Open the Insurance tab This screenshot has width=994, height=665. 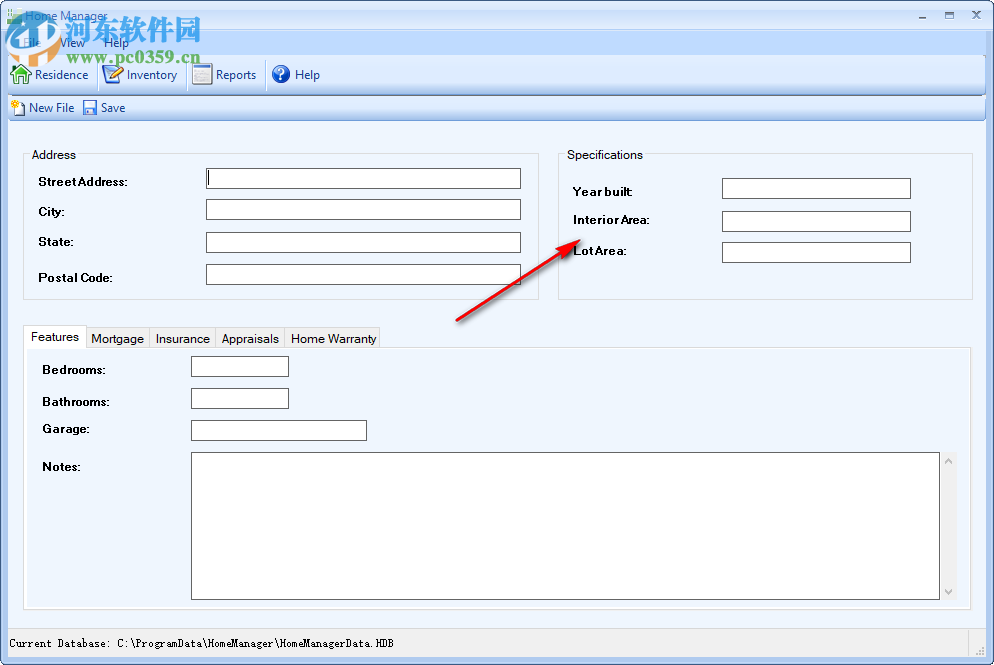[182, 338]
